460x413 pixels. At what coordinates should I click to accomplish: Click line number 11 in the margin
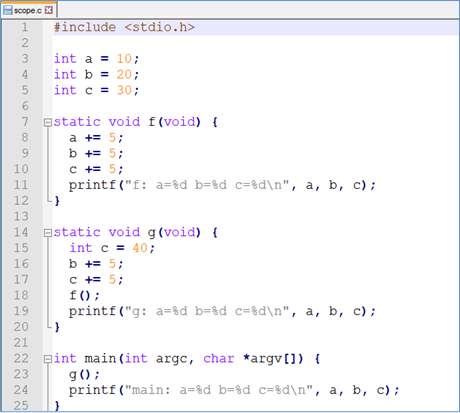[21, 185]
